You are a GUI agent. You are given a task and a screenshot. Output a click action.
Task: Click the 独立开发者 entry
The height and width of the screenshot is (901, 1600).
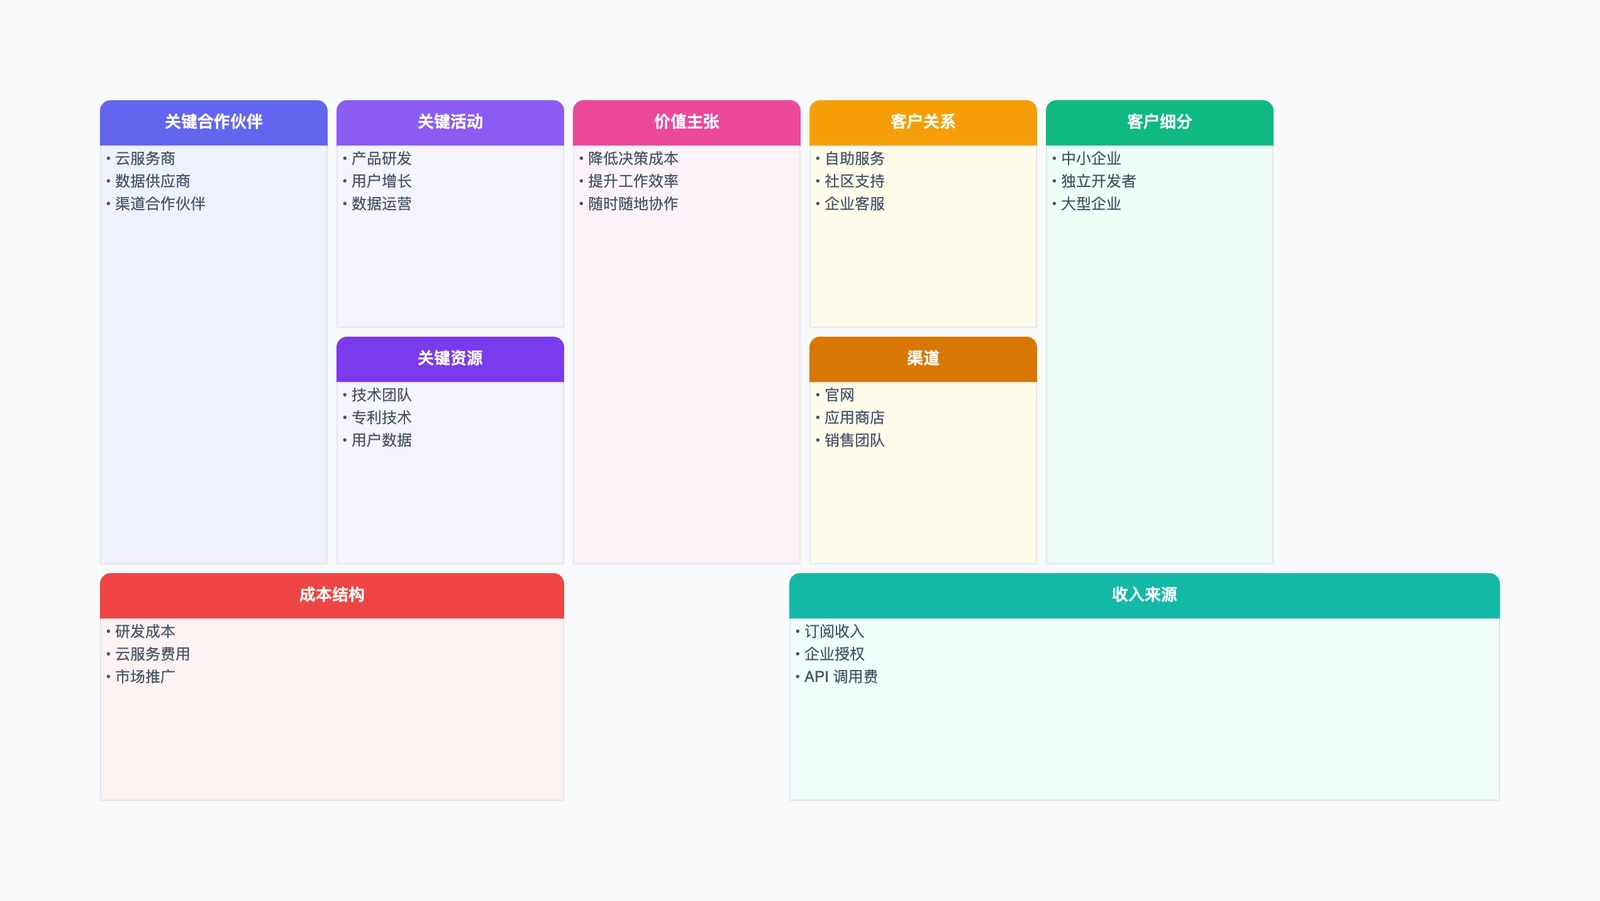point(1101,181)
